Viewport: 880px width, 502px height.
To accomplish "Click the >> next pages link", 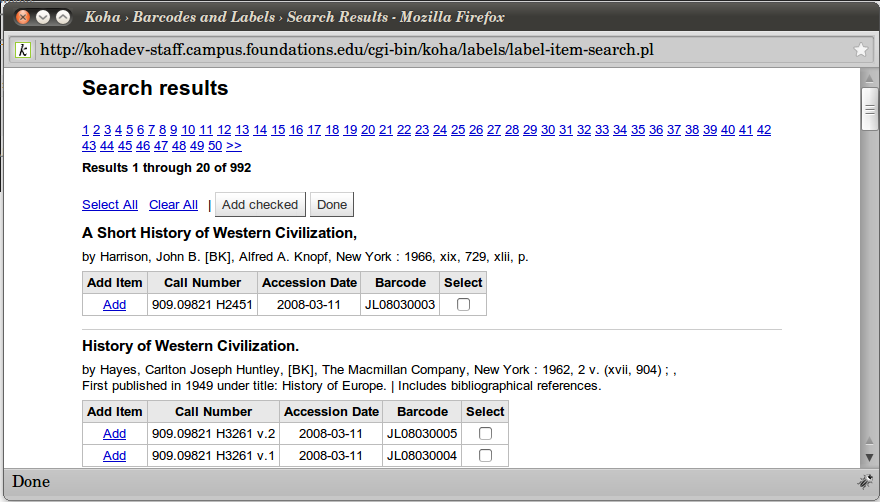I will [234, 146].
